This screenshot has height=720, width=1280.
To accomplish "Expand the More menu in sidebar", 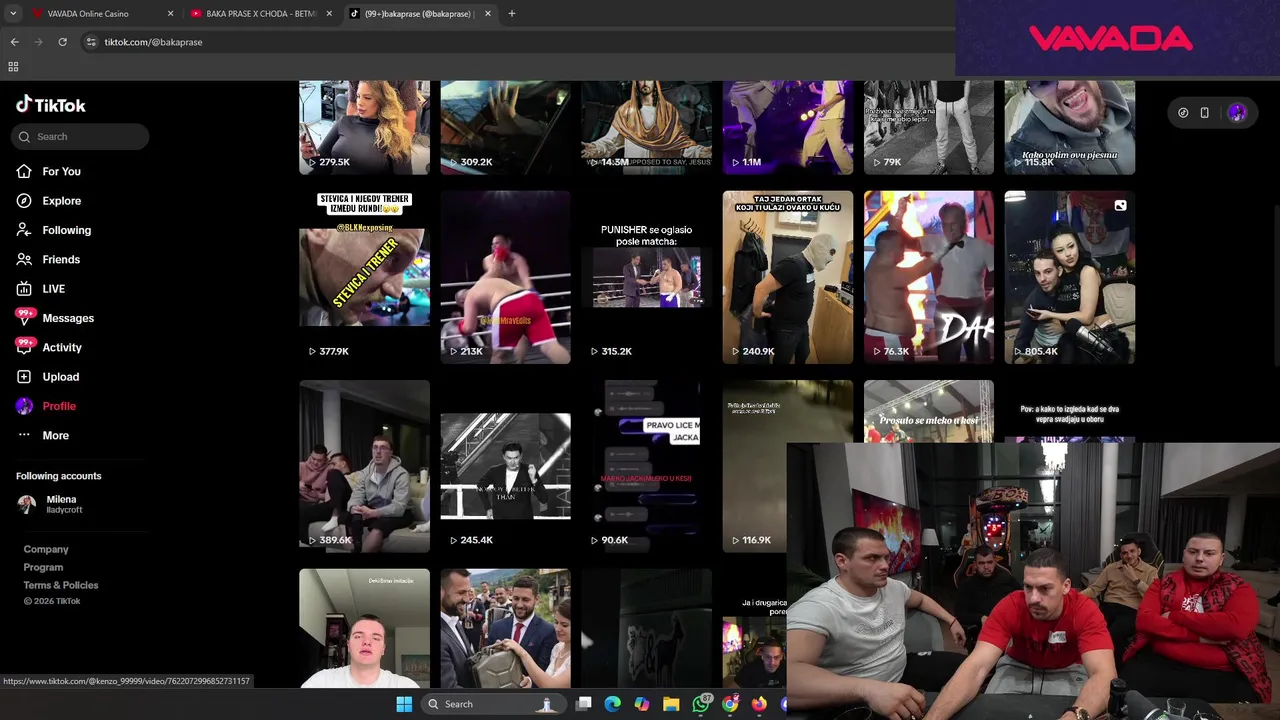I will tap(44, 435).
